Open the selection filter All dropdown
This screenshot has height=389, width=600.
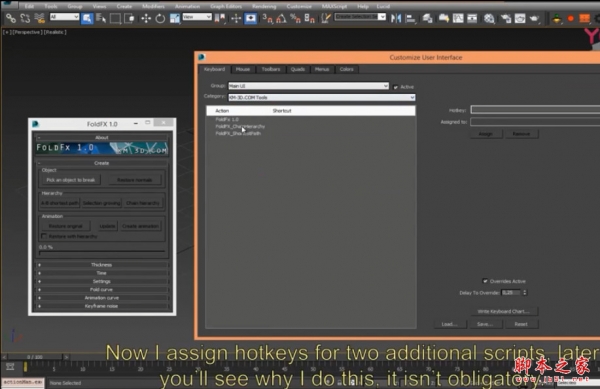(64, 17)
